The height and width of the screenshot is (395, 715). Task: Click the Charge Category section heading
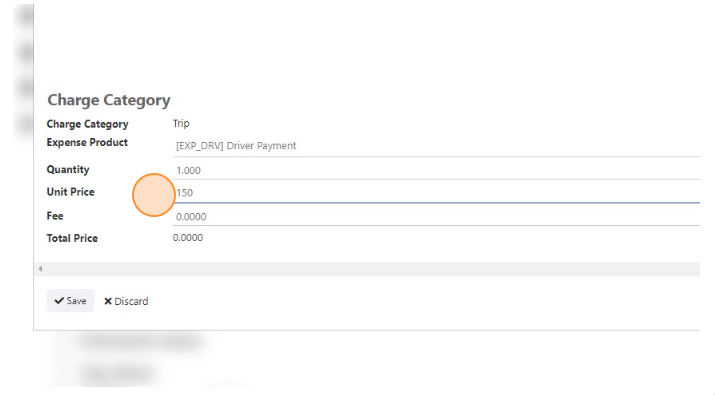click(x=109, y=100)
